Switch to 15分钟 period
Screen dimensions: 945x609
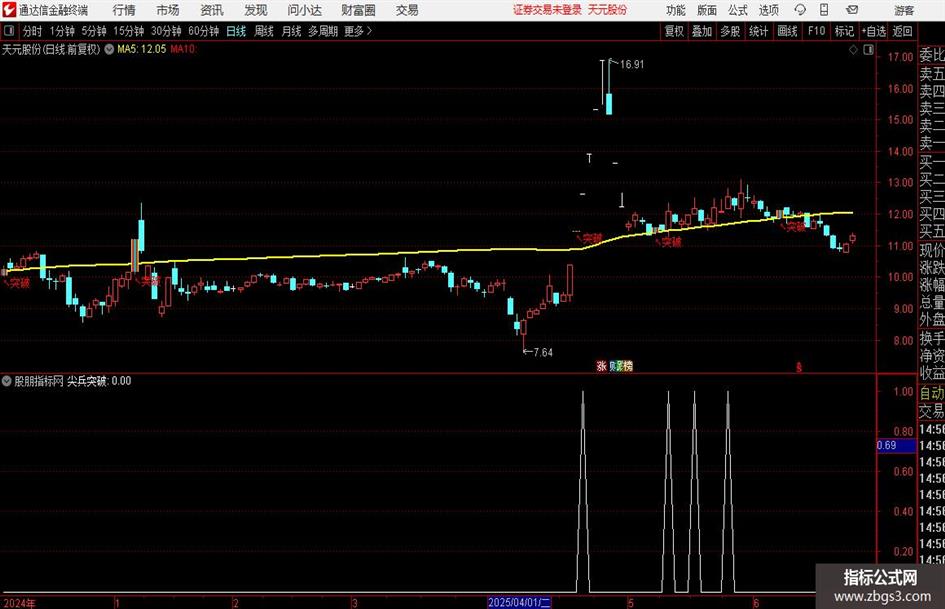[x=129, y=31]
